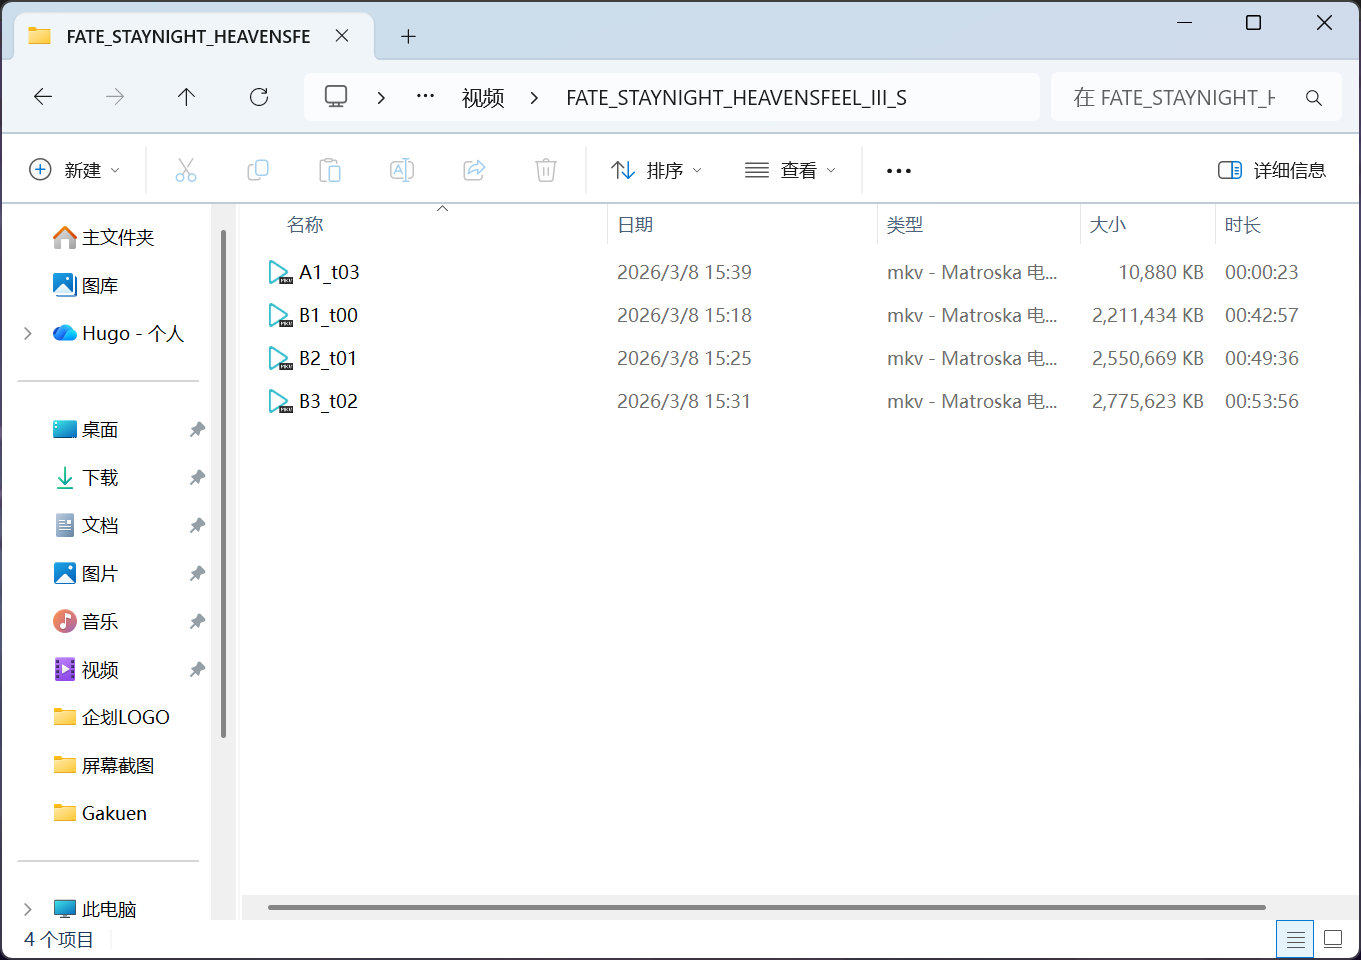Viewport: 1361px width, 960px height.
Task: Open 音乐 in the sidebar
Action: (x=86, y=621)
